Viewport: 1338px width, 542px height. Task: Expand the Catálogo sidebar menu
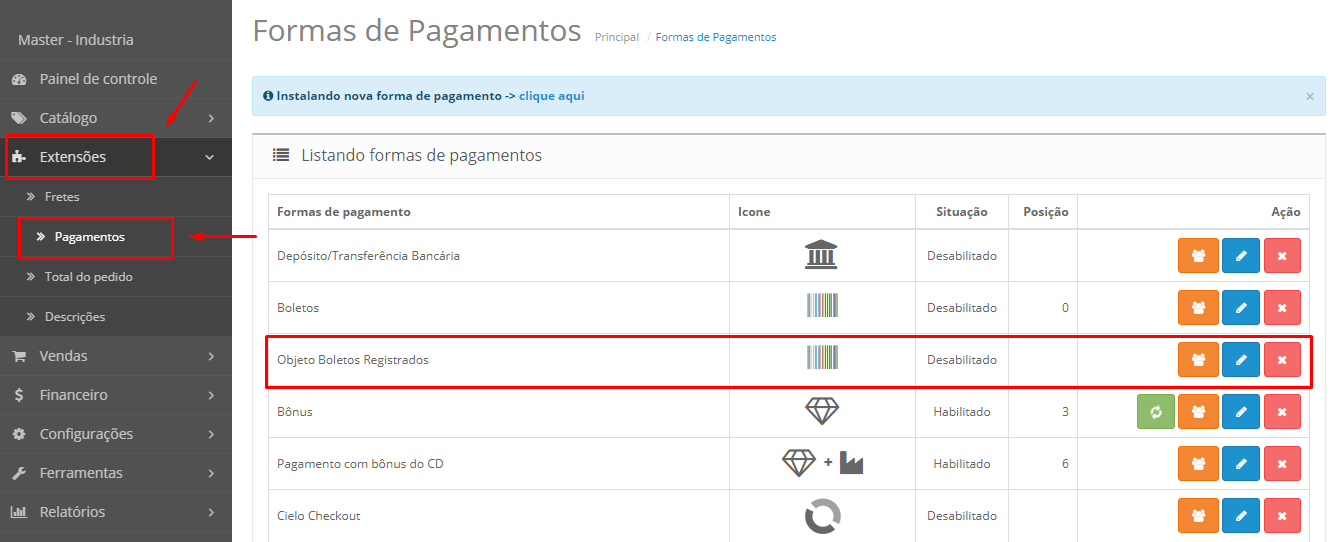point(115,118)
